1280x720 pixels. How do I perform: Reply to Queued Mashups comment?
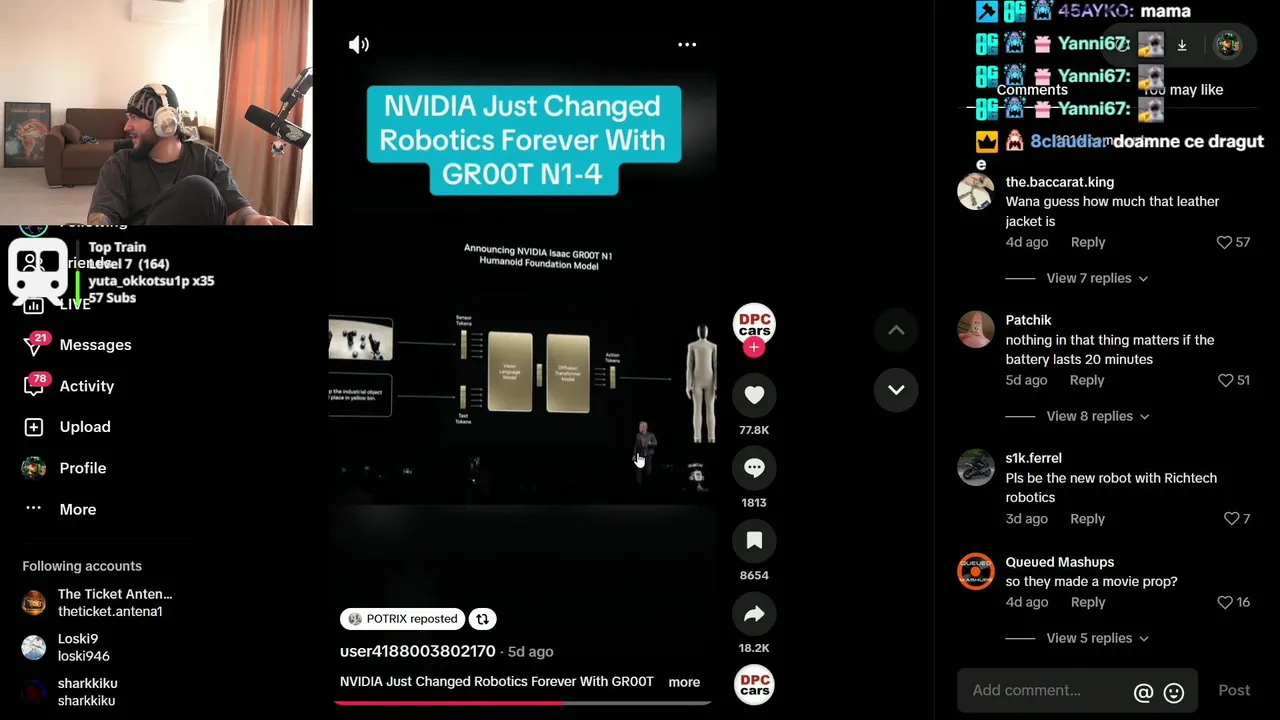[x=1088, y=602]
